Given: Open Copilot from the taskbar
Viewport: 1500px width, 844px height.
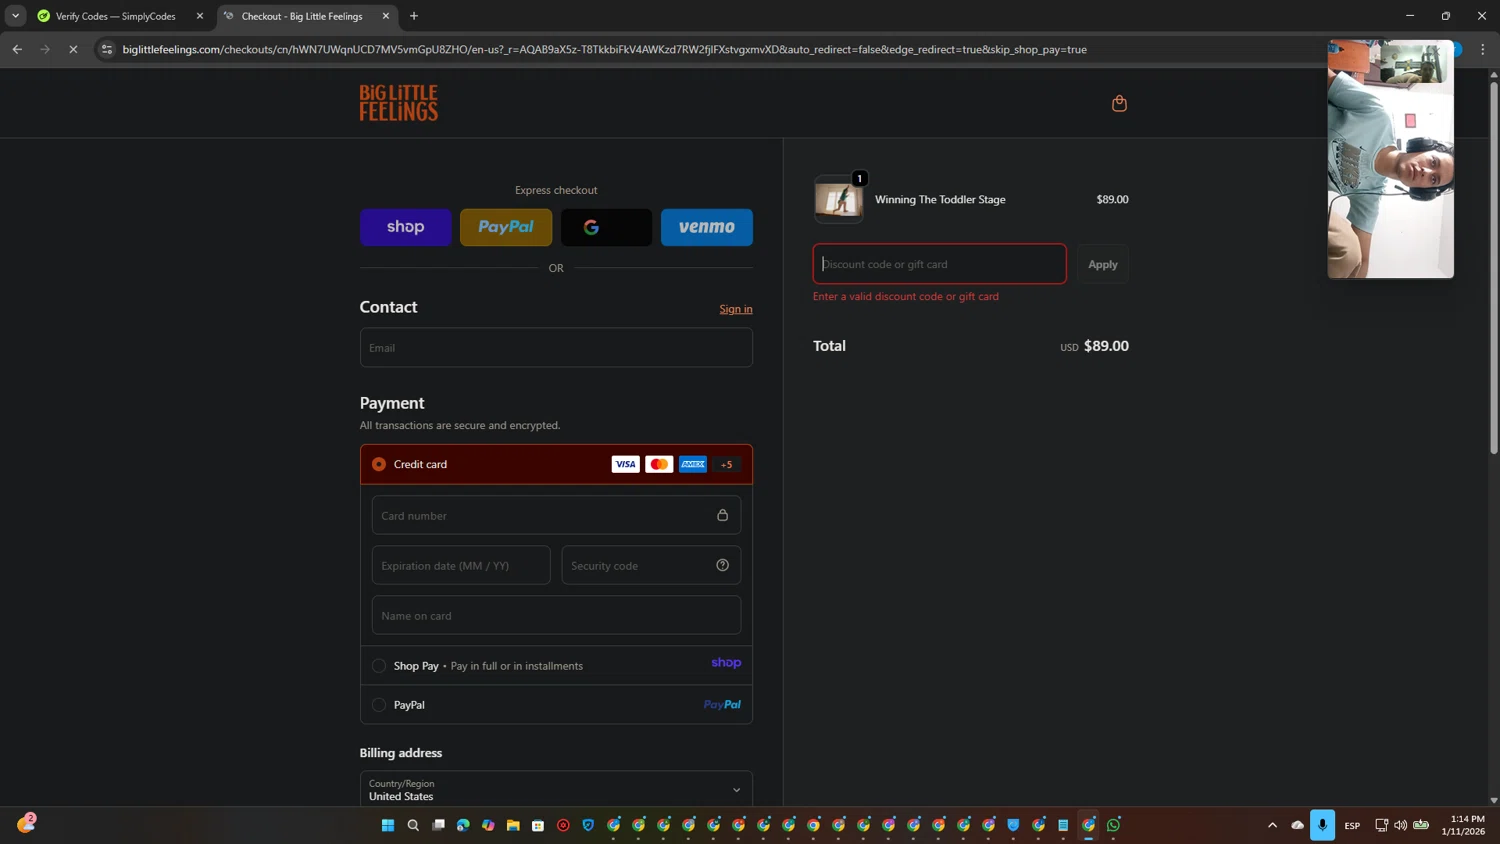Looking at the screenshot, I should click(488, 825).
